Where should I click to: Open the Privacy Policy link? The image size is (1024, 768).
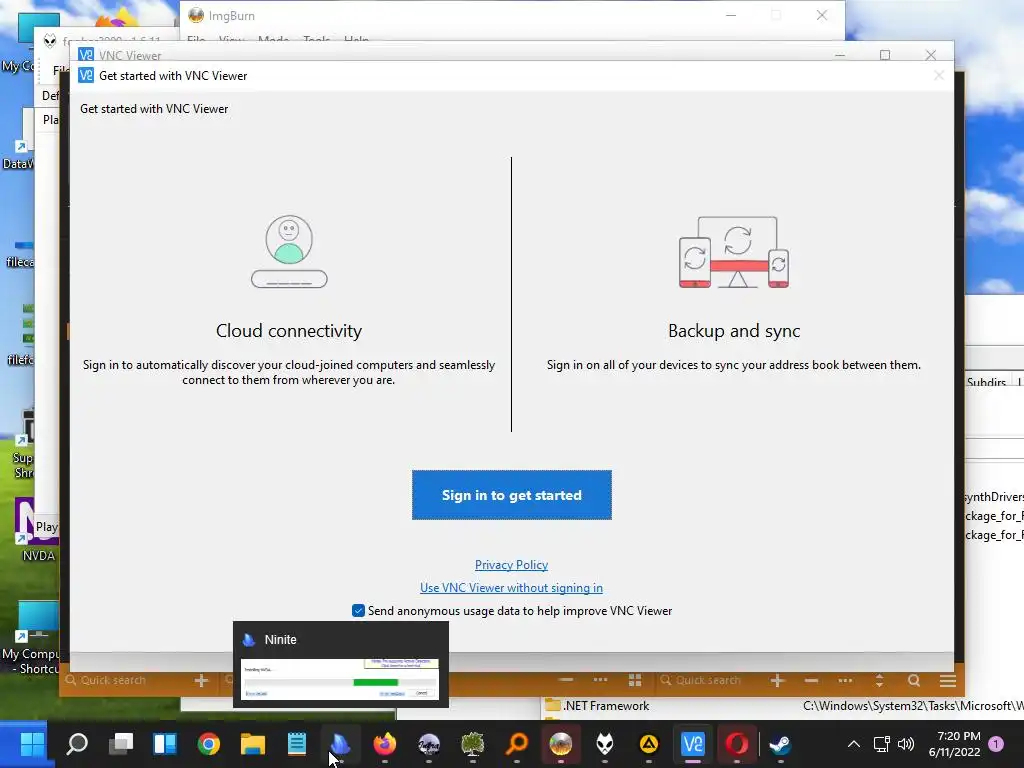[511, 565]
